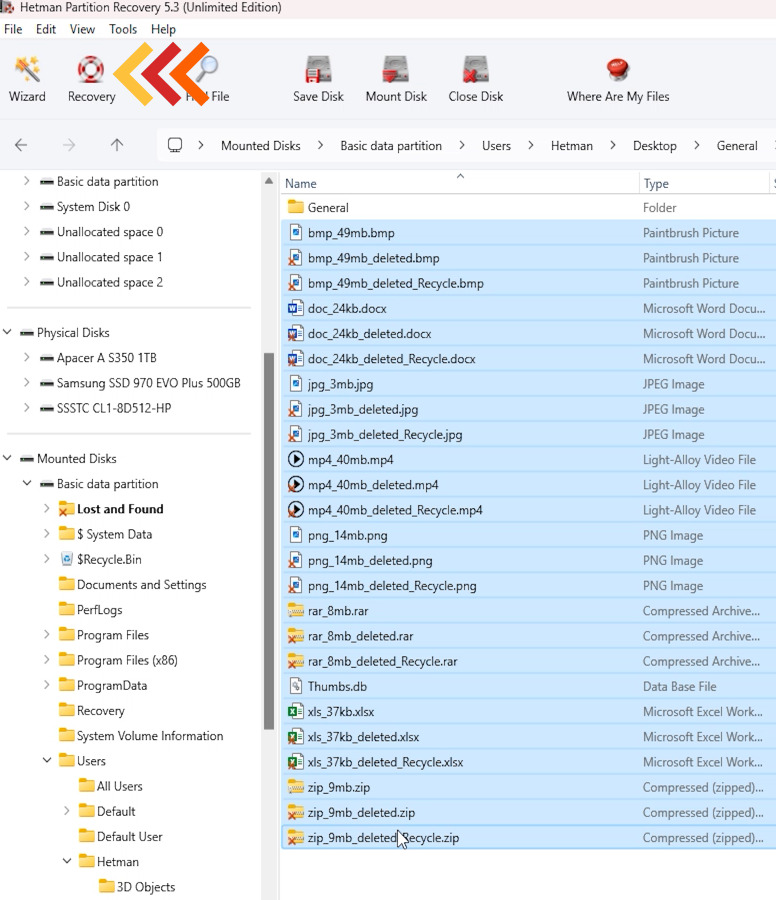This screenshot has width=776, height=900.
Task: Click the Close Disk icon
Action: (x=475, y=70)
